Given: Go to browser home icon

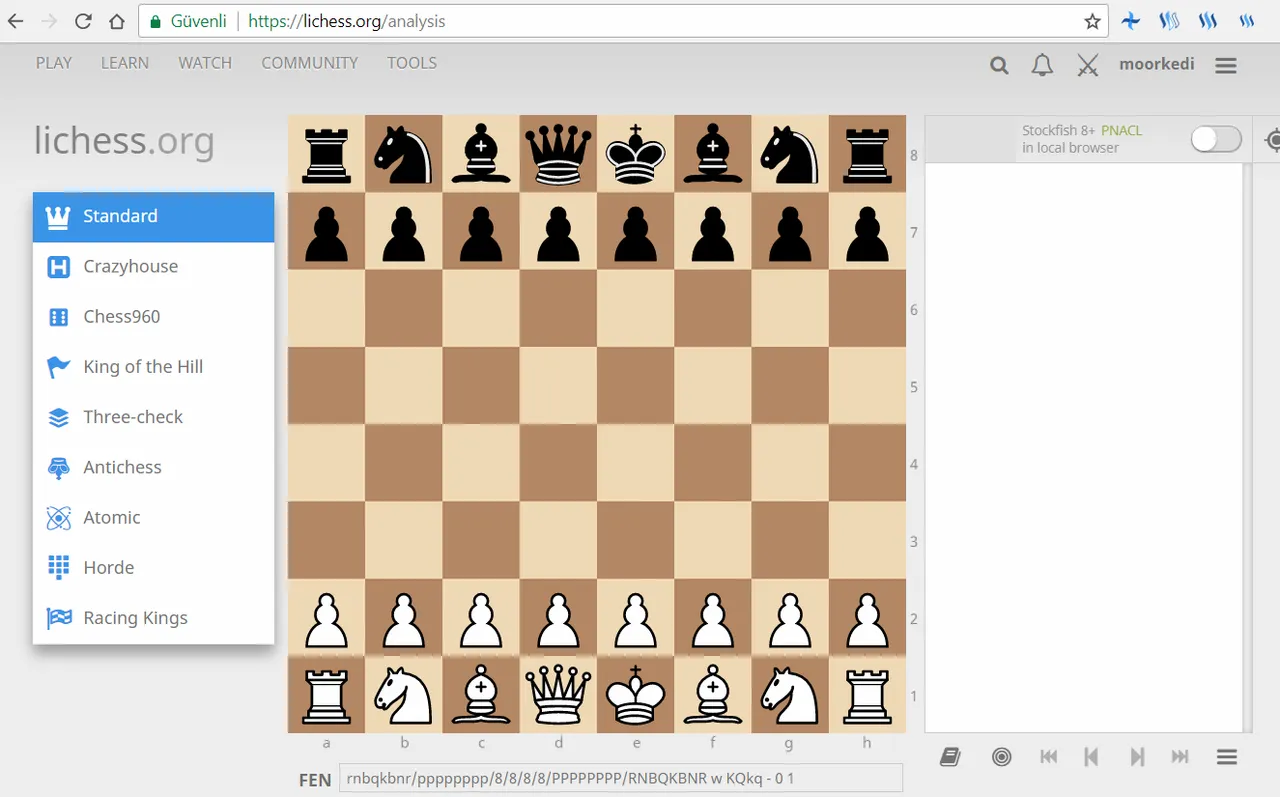Looking at the screenshot, I should [117, 21].
